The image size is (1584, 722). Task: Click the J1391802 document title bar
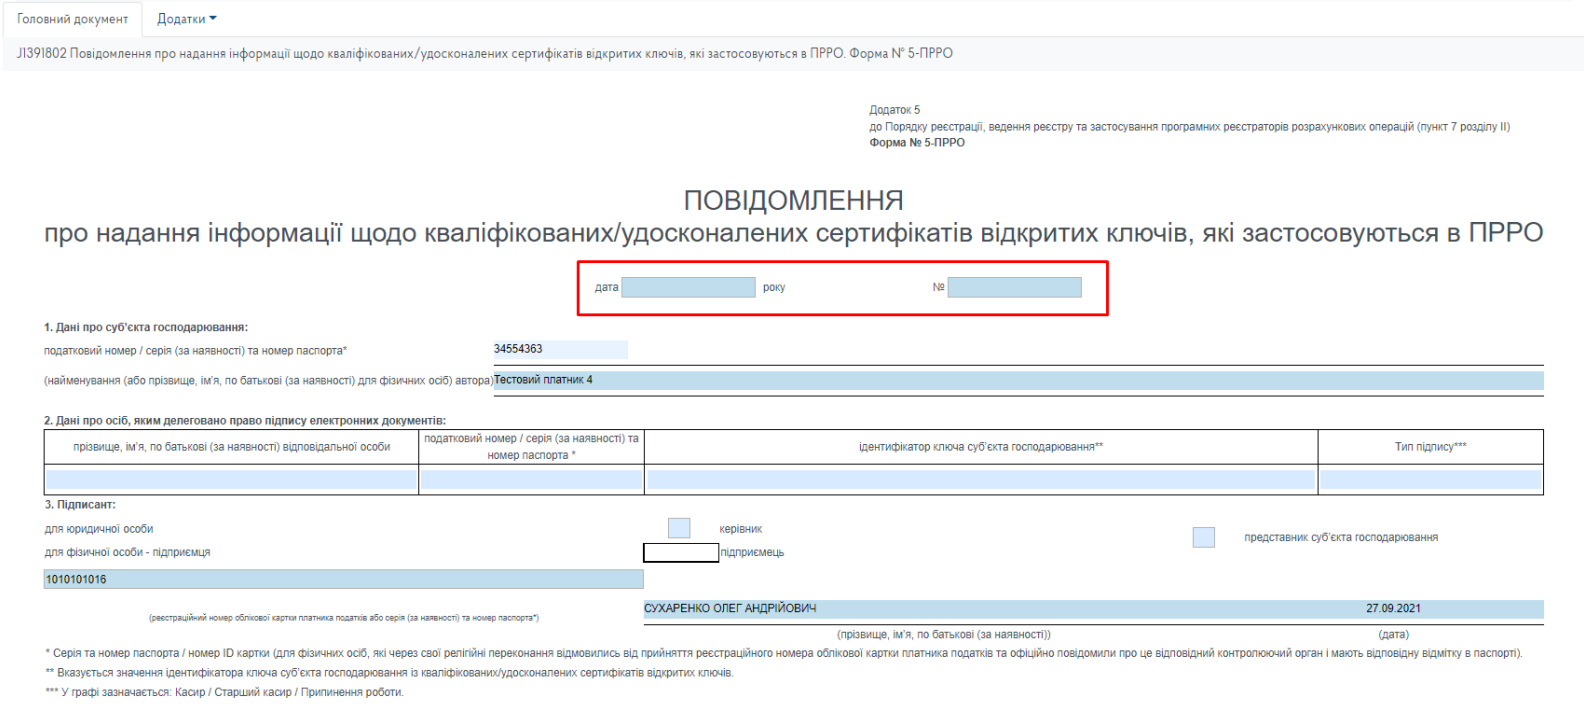coord(485,54)
